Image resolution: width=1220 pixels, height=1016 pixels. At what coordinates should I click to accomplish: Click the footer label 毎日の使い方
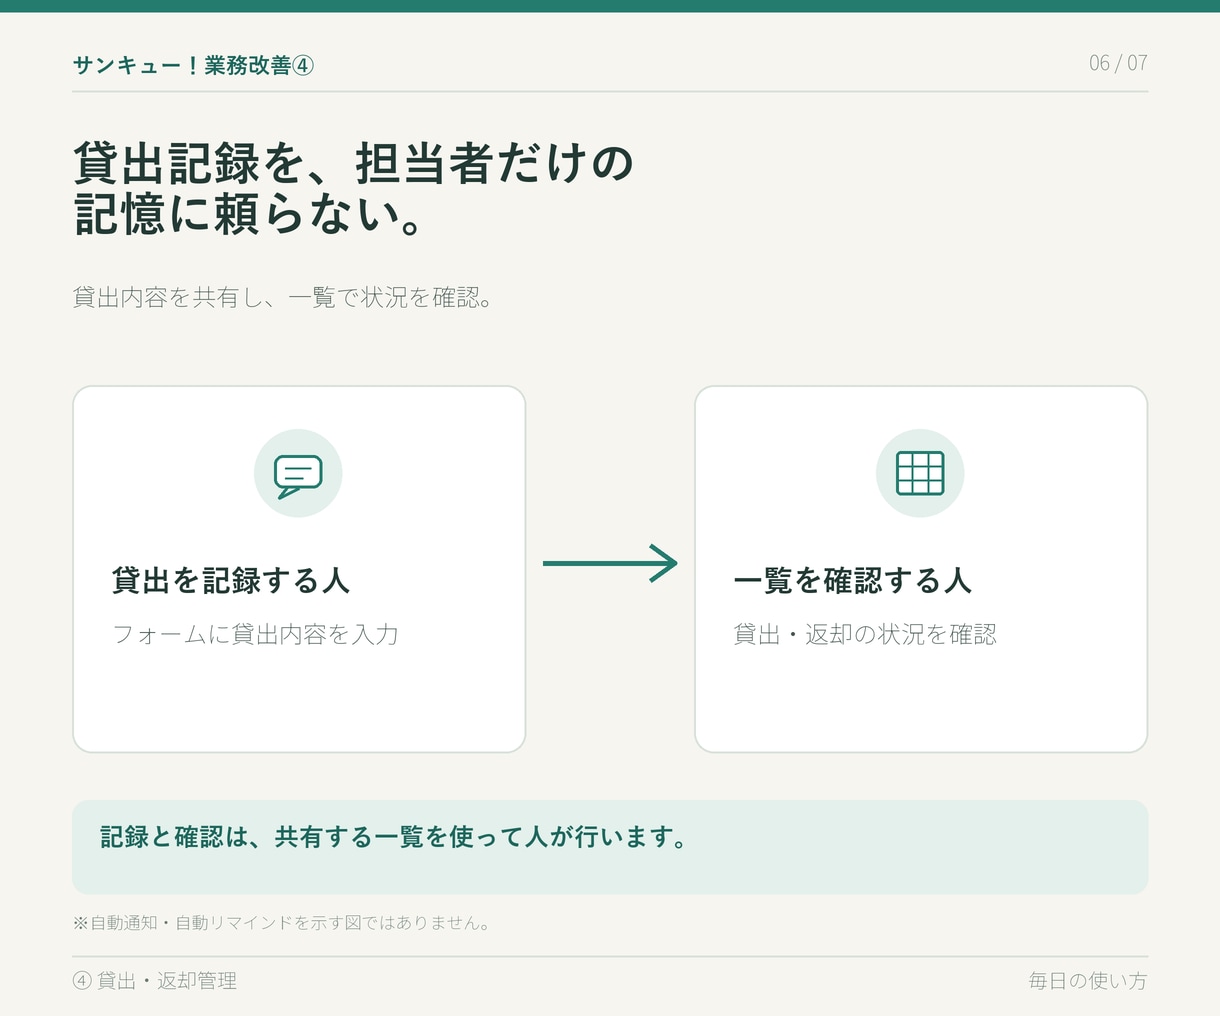(1088, 981)
